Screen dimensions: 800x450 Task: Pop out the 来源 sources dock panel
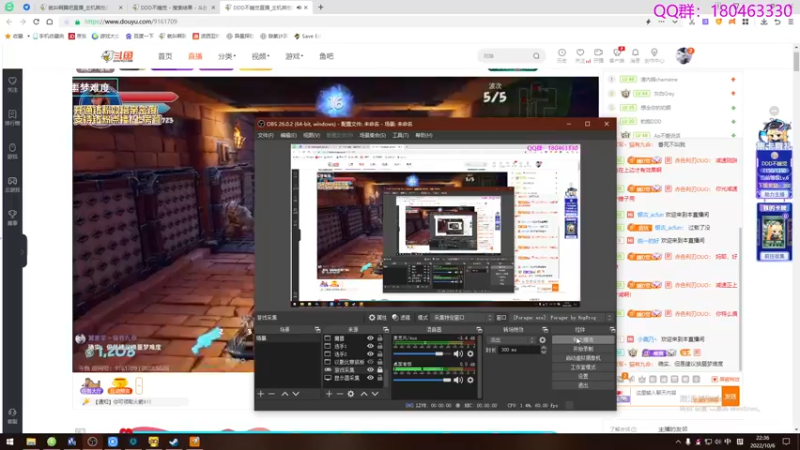[386, 330]
